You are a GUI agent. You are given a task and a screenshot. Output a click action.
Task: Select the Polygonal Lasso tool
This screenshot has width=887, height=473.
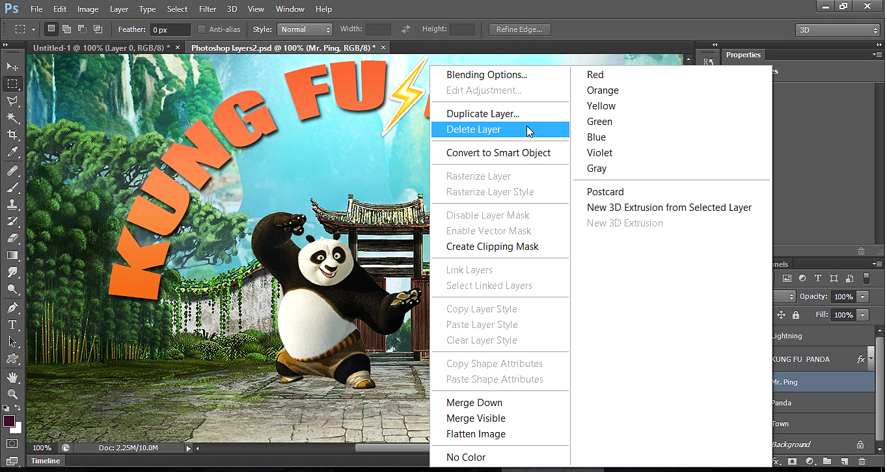[12, 101]
